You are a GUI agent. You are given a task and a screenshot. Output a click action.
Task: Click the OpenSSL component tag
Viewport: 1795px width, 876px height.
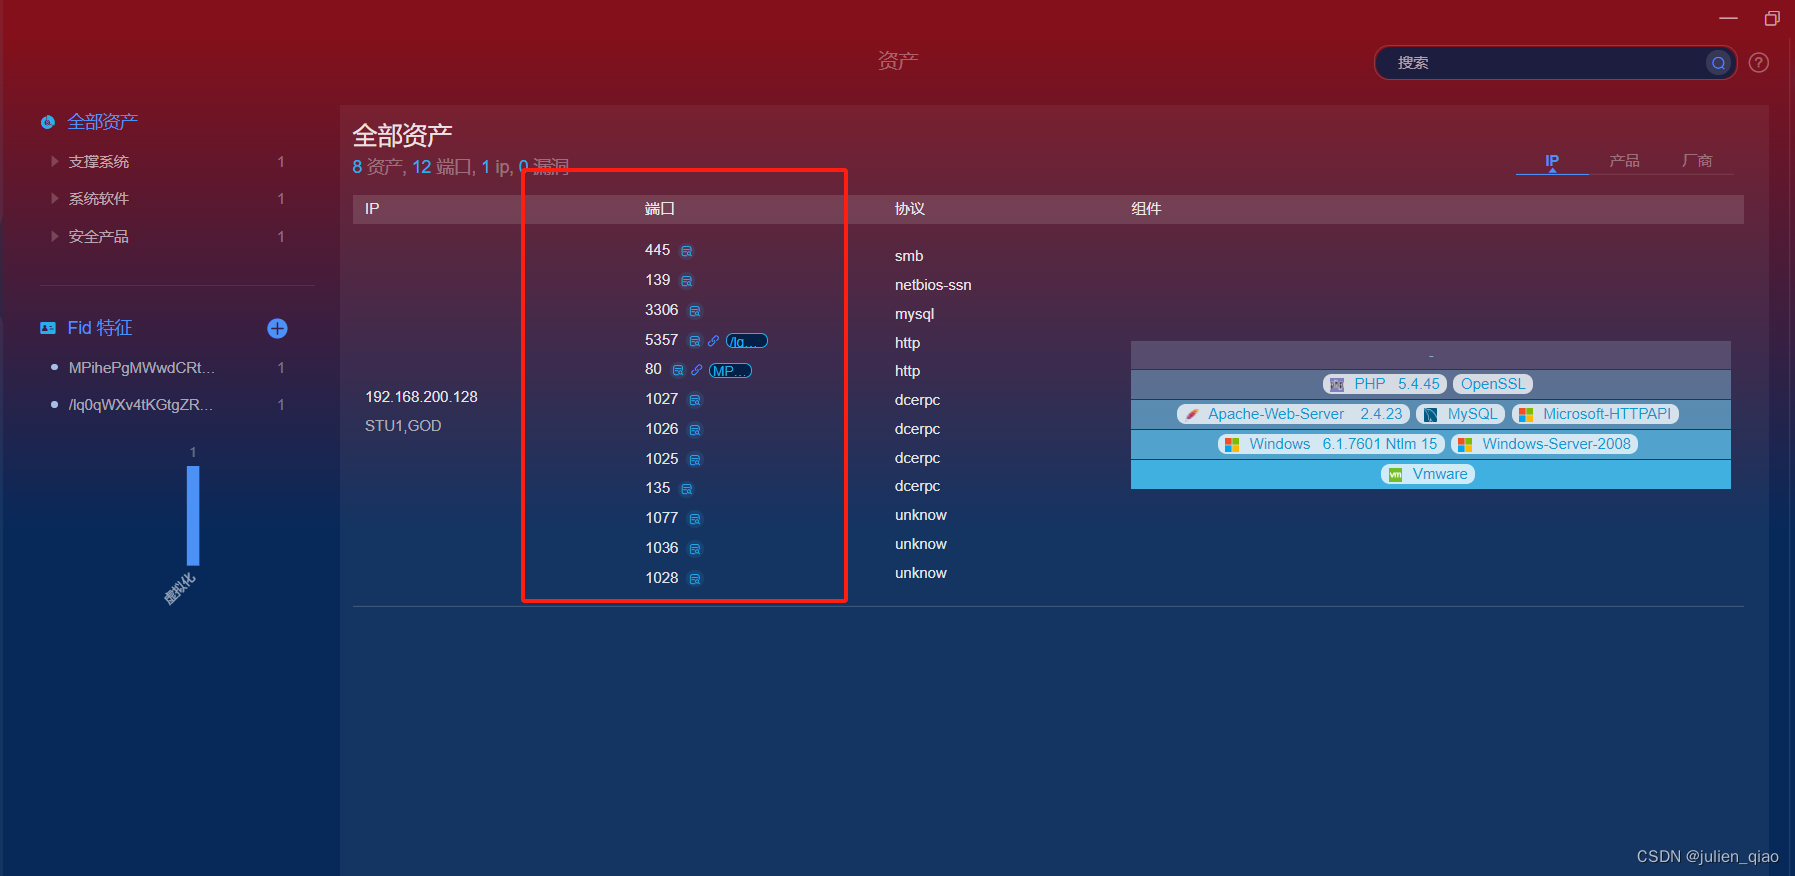click(x=1493, y=384)
